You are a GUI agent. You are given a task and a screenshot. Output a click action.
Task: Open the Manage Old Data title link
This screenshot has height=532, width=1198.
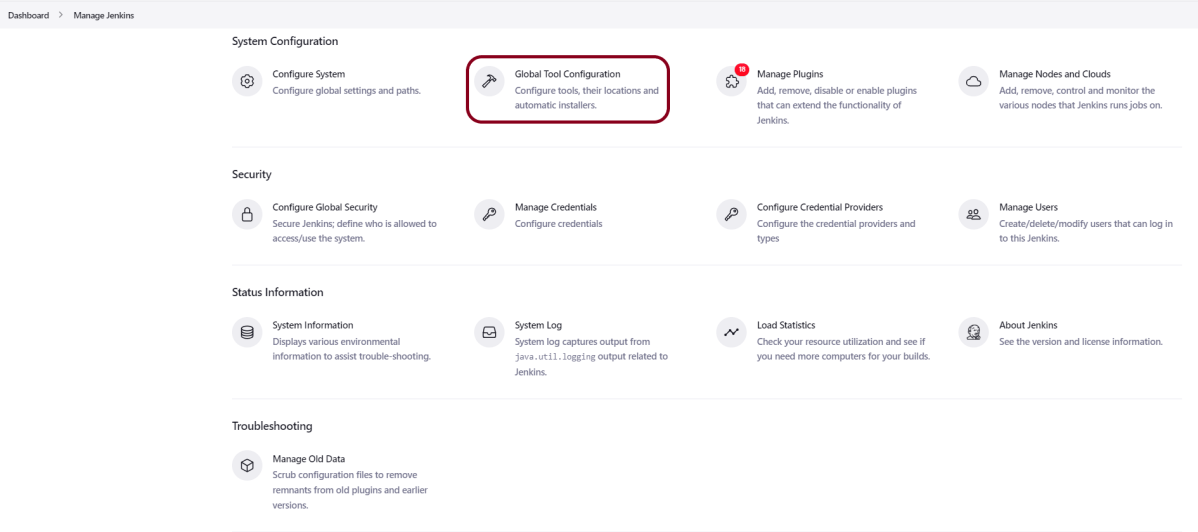308,459
